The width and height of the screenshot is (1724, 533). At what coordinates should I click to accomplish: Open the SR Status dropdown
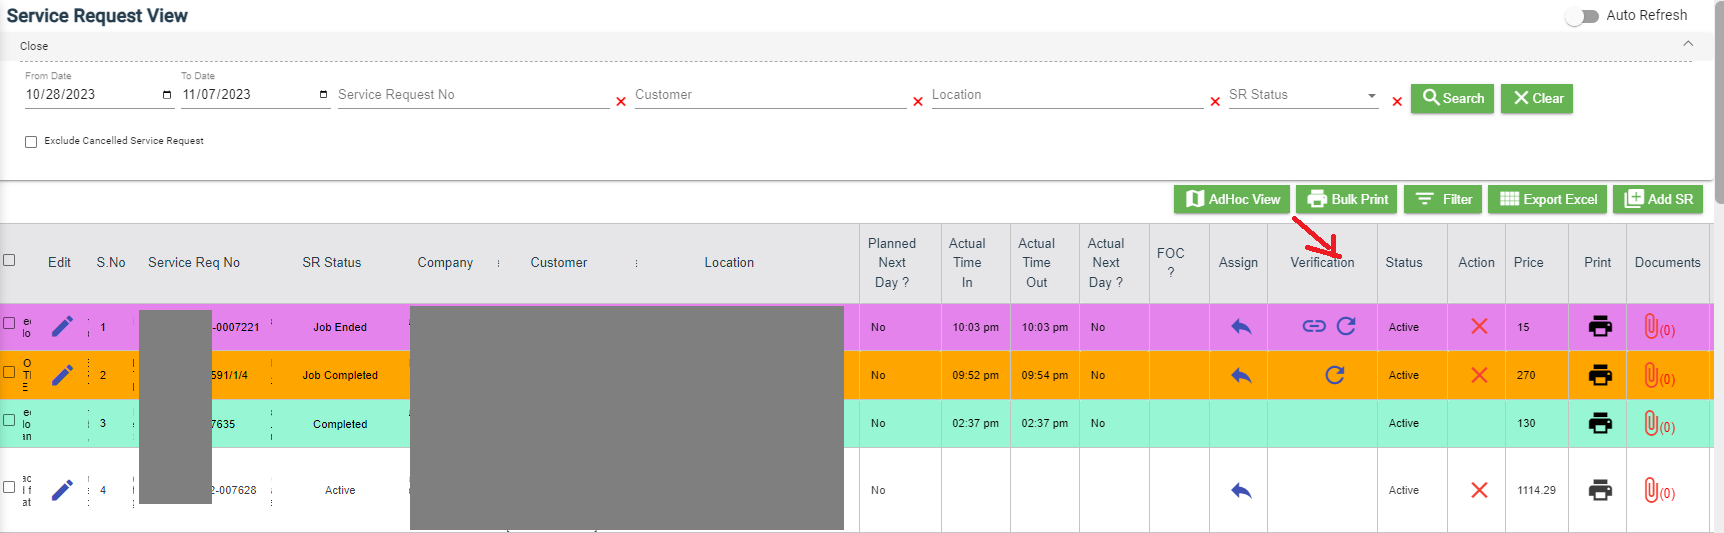click(1371, 96)
